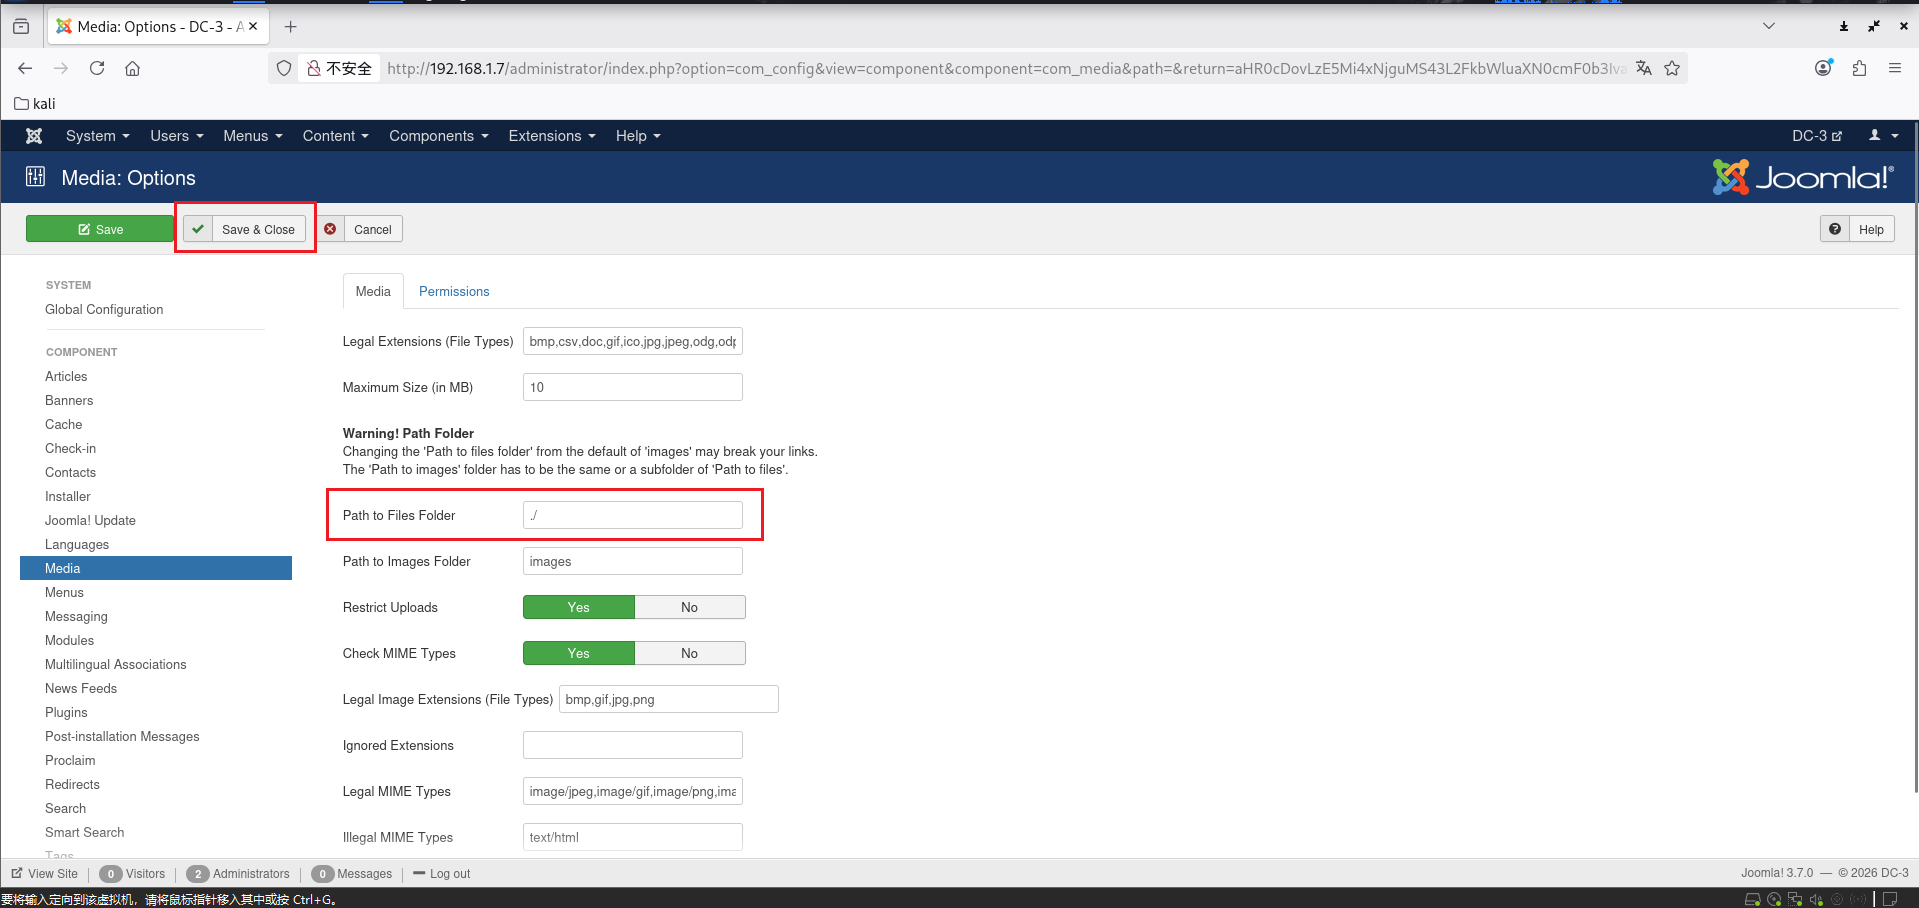The image size is (1919, 908).
Task: Bookmark this page with star icon
Action: click(x=1672, y=68)
